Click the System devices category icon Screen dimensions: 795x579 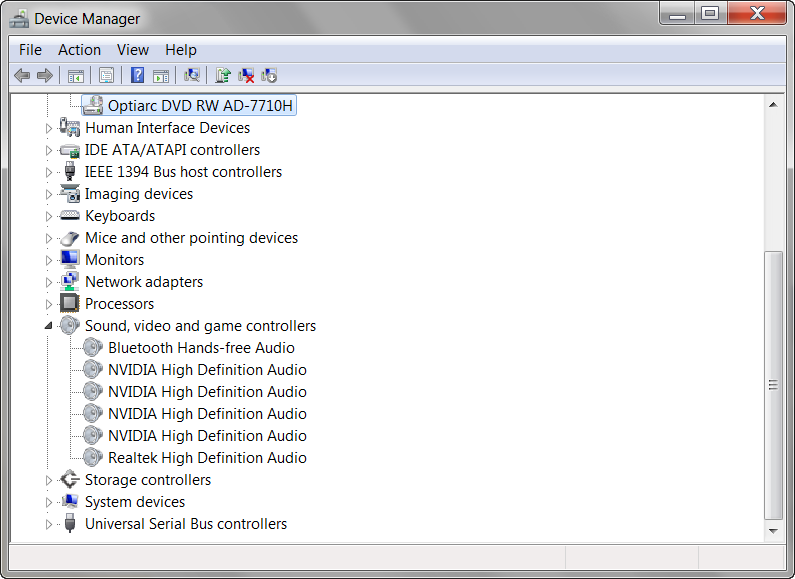(x=69, y=501)
